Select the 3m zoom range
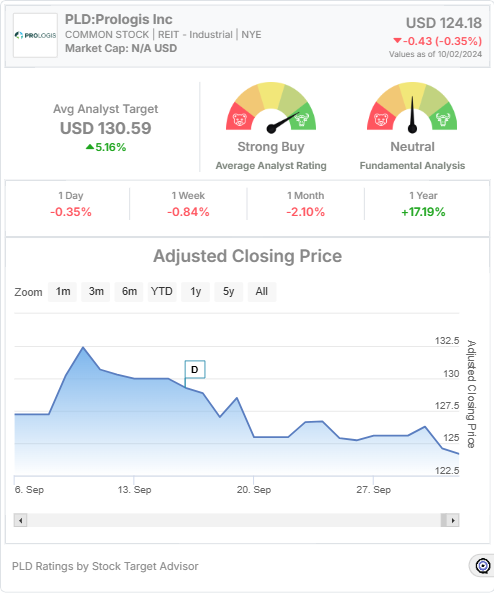 click(x=96, y=292)
